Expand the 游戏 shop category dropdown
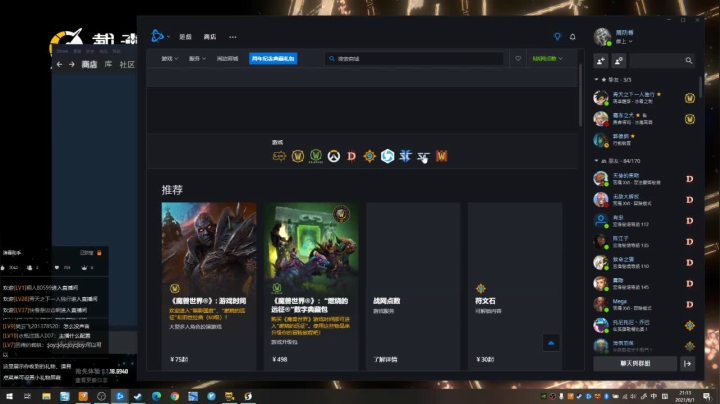 click(x=169, y=59)
